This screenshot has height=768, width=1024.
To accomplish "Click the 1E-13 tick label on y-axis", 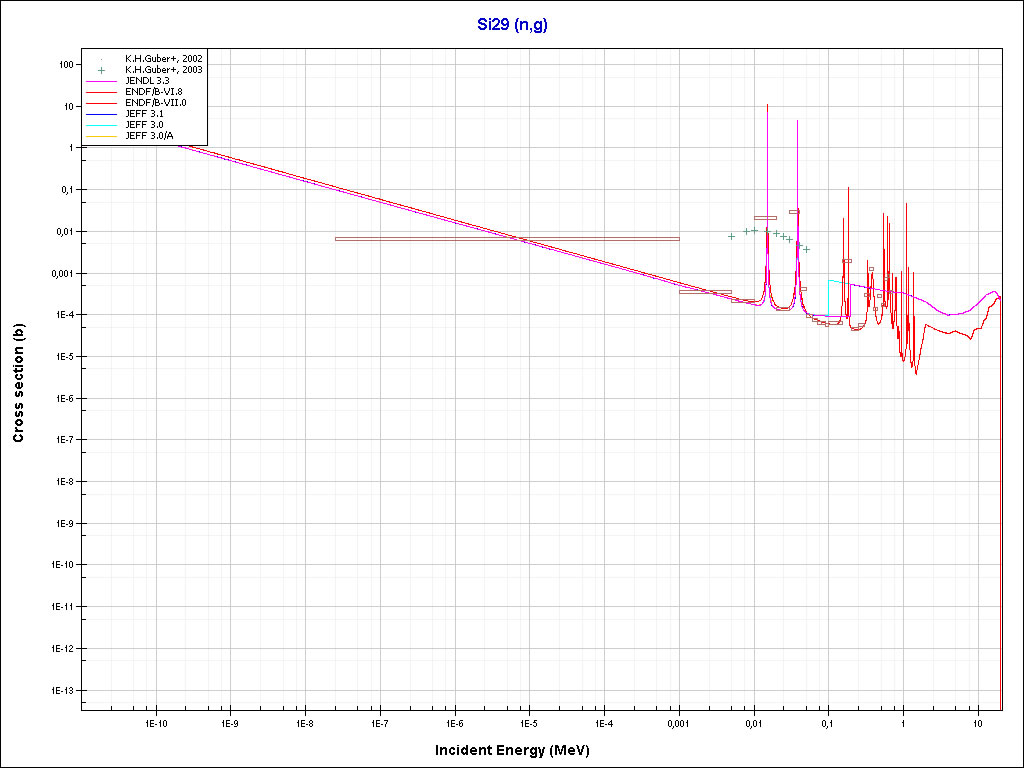I will coord(61,690).
